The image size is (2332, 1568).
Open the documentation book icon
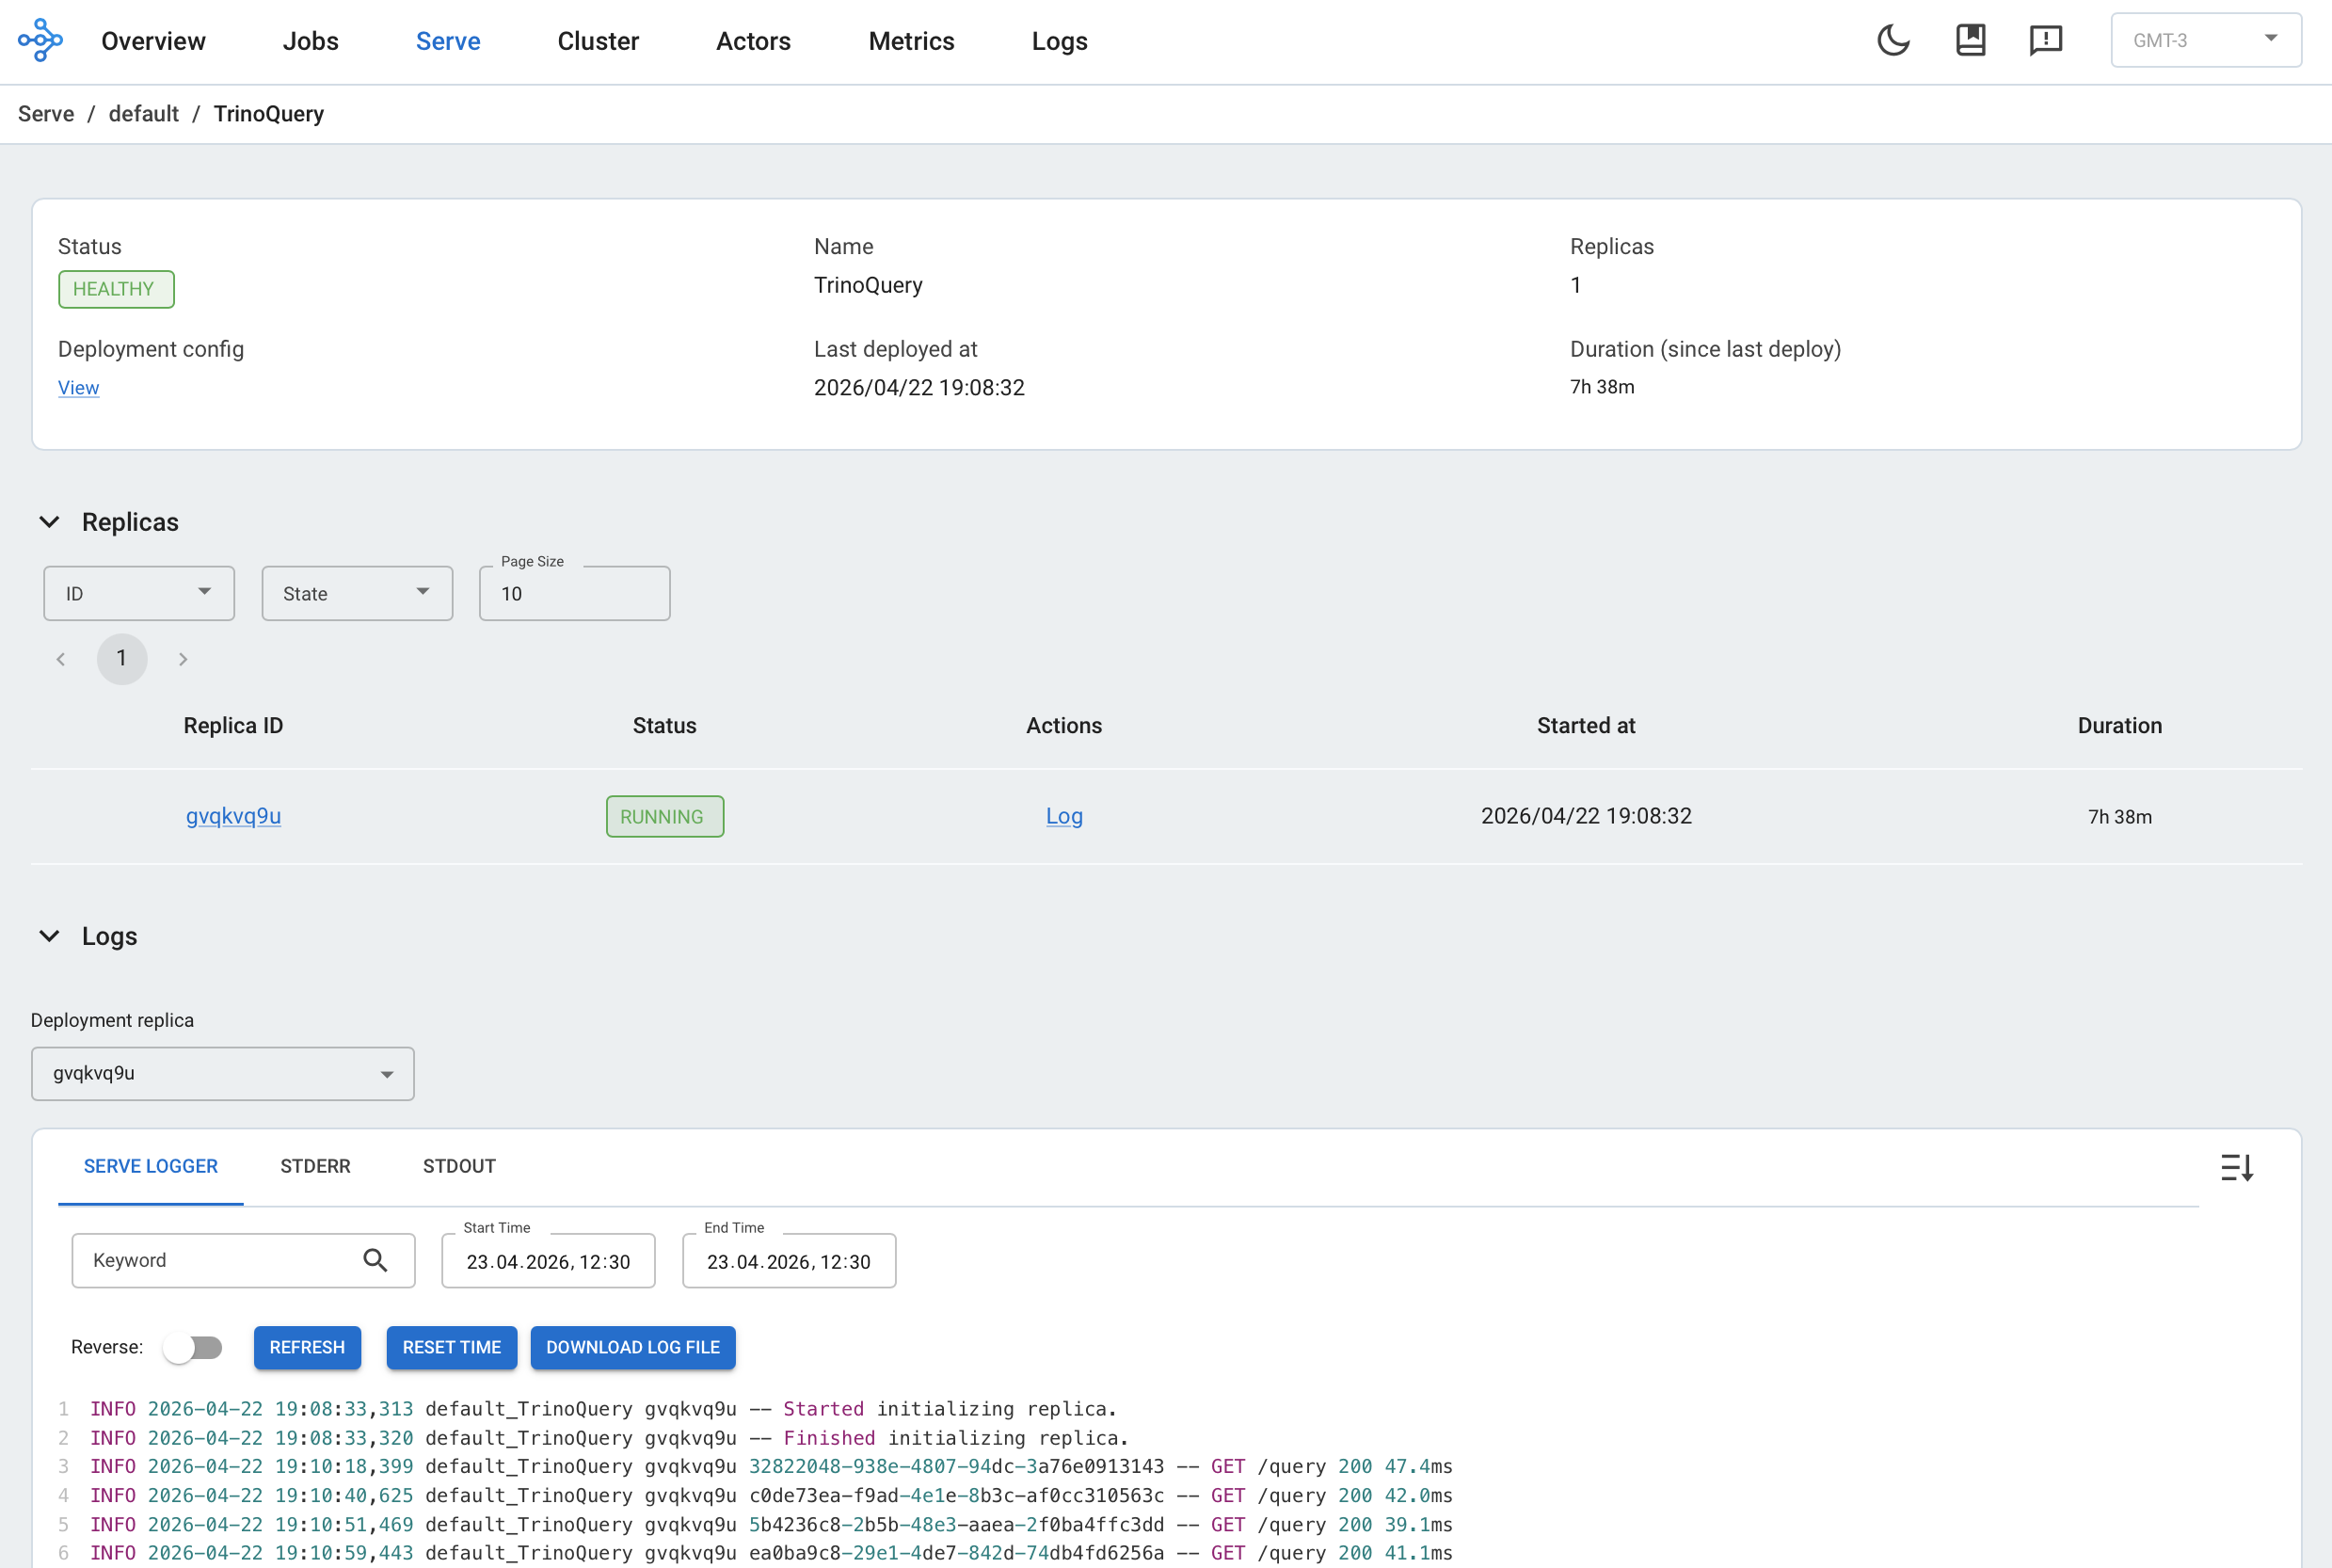click(1970, 40)
